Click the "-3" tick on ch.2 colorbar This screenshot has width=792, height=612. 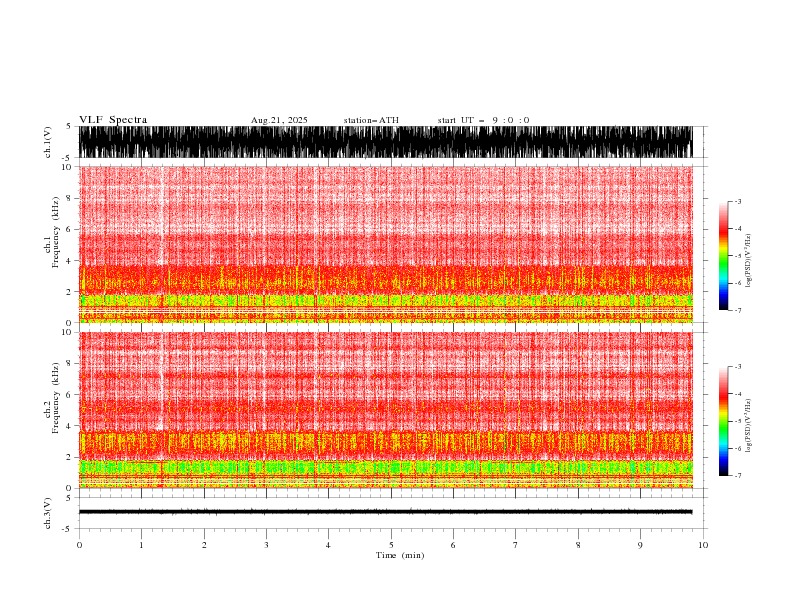pos(738,367)
